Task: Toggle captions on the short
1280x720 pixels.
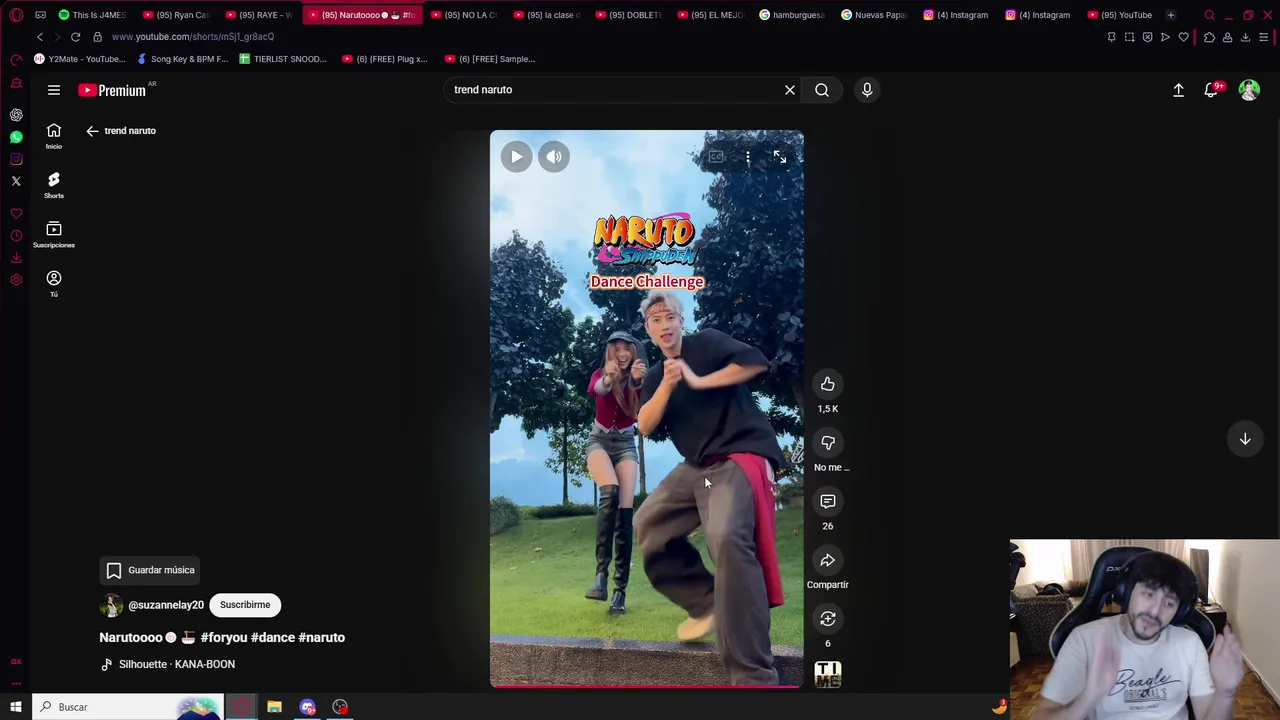Action: (716, 157)
